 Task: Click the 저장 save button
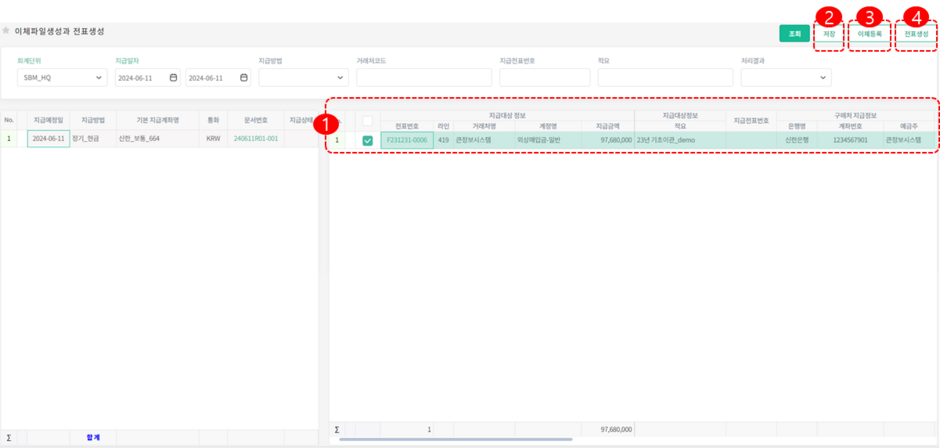[x=829, y=34]
